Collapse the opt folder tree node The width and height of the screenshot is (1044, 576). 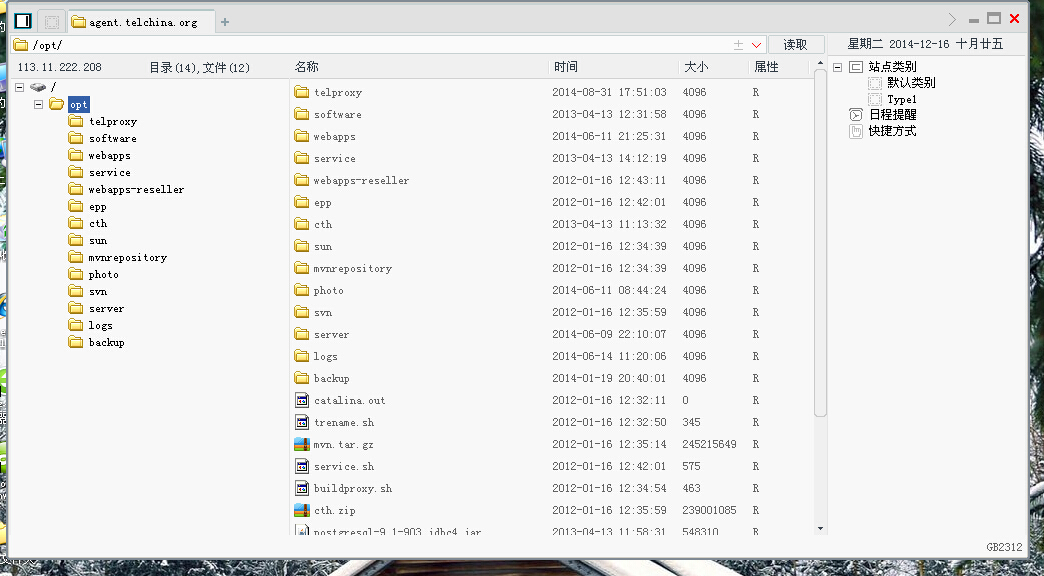39,105
